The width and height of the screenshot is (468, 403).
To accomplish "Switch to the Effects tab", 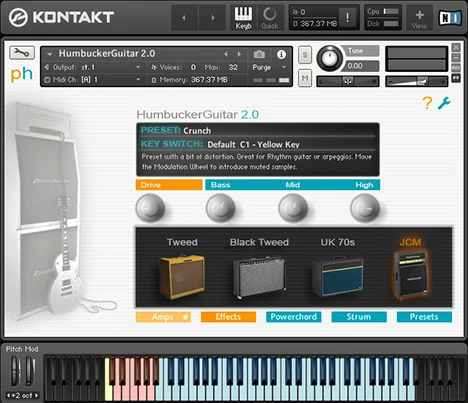I will [228, 317].
